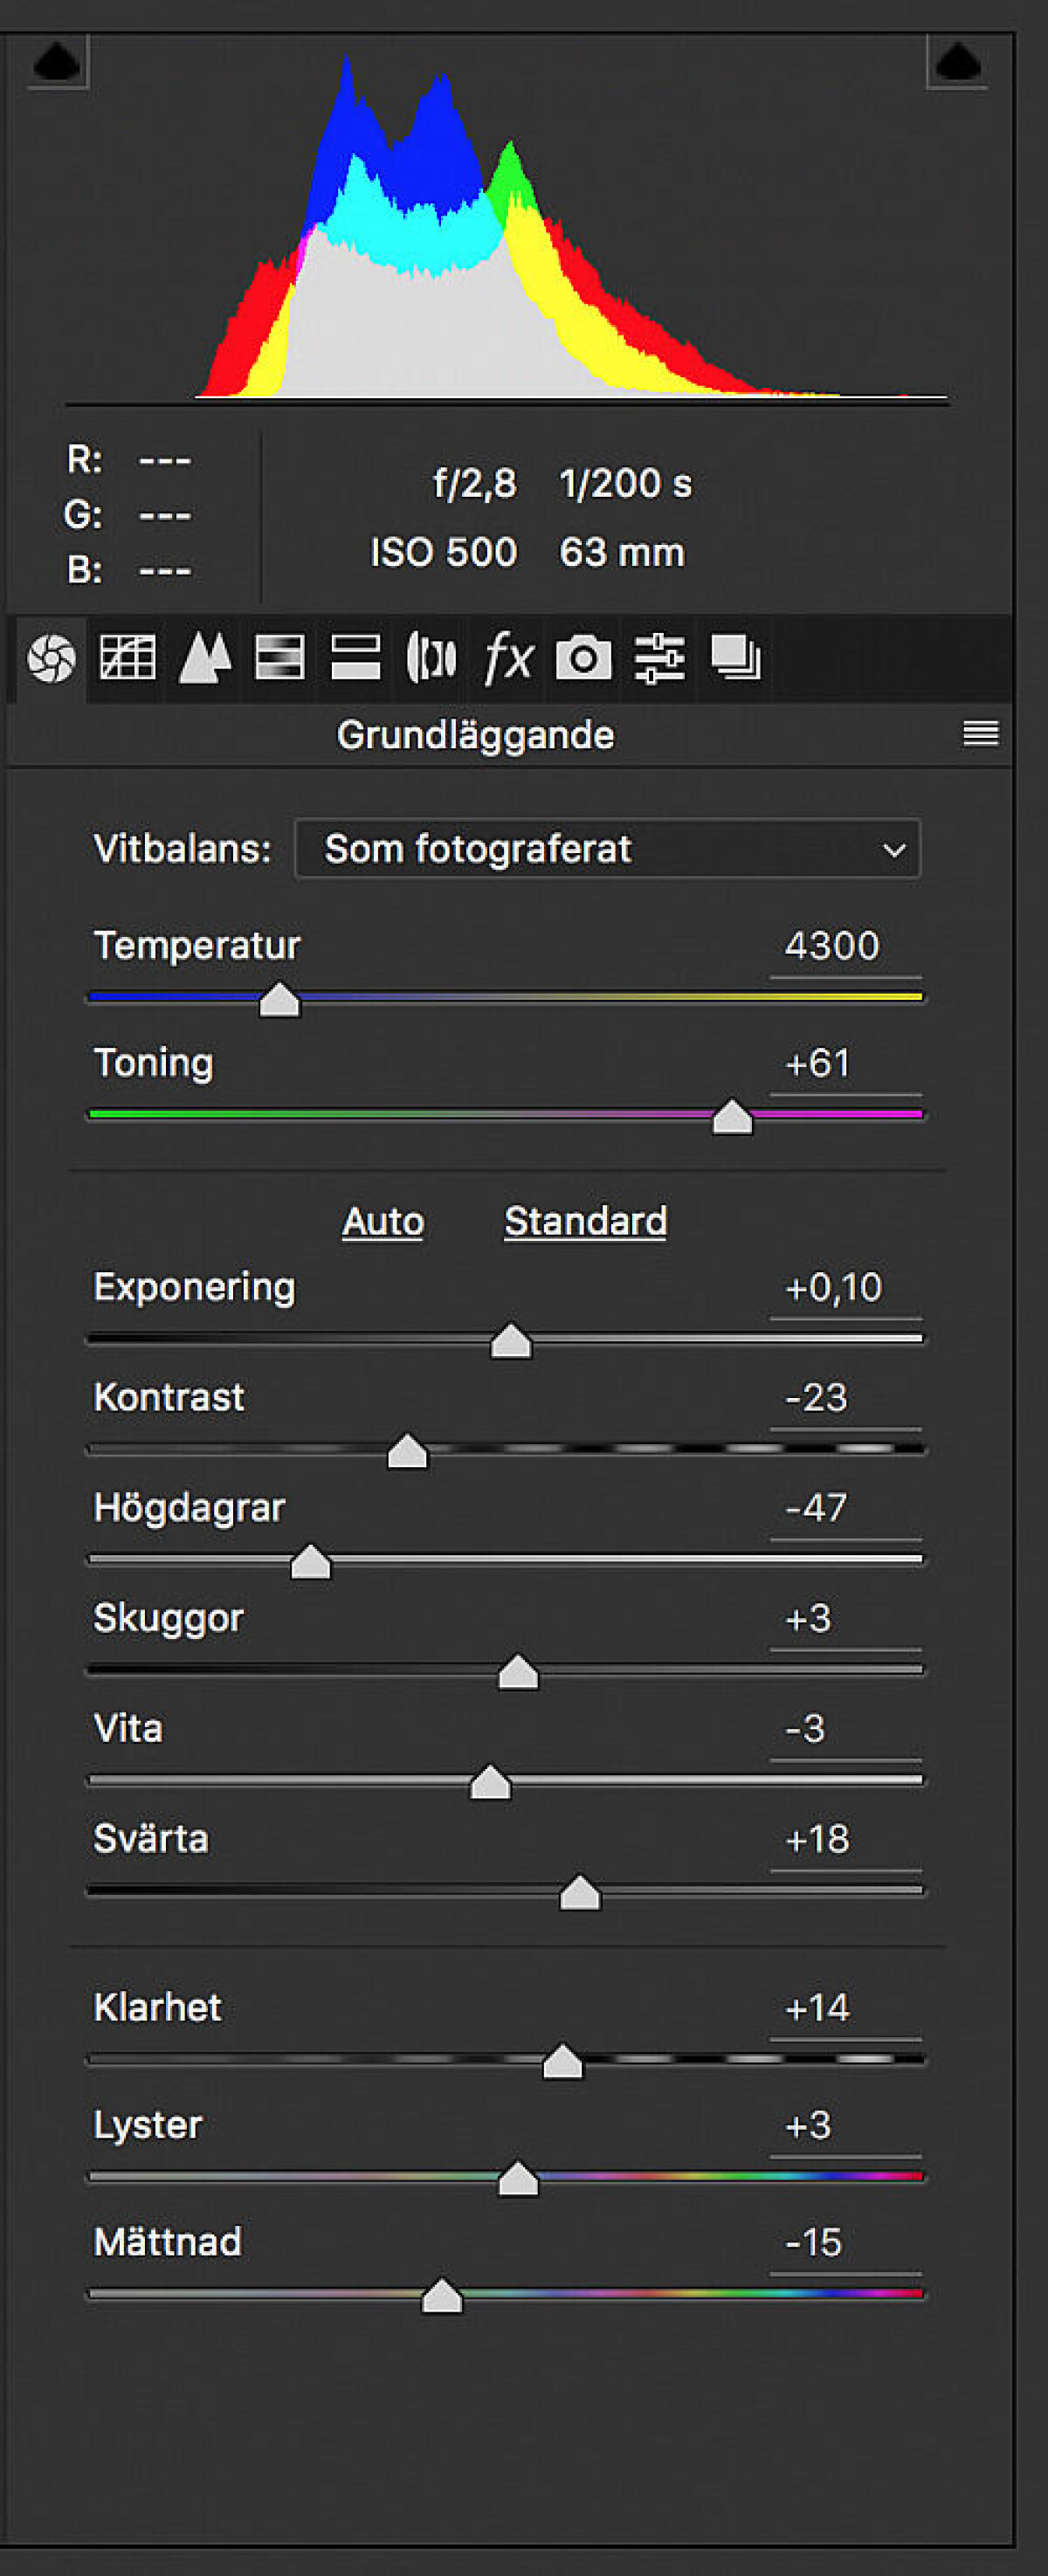
Task: Click the Auto tone link
Action: pyautogui.click(x=383, y=1221)
